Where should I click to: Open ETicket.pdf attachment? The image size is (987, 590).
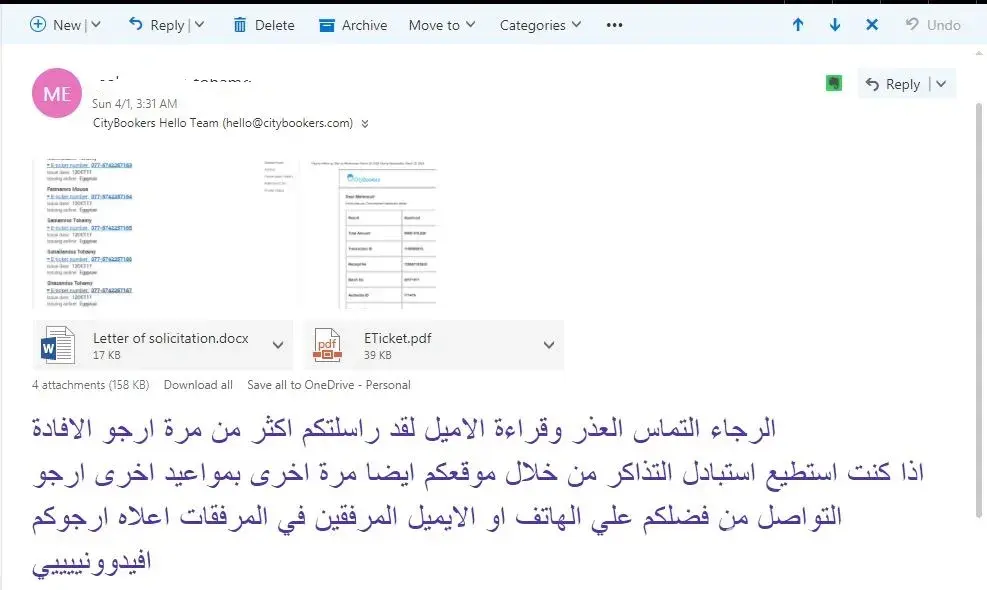point(434,345)
